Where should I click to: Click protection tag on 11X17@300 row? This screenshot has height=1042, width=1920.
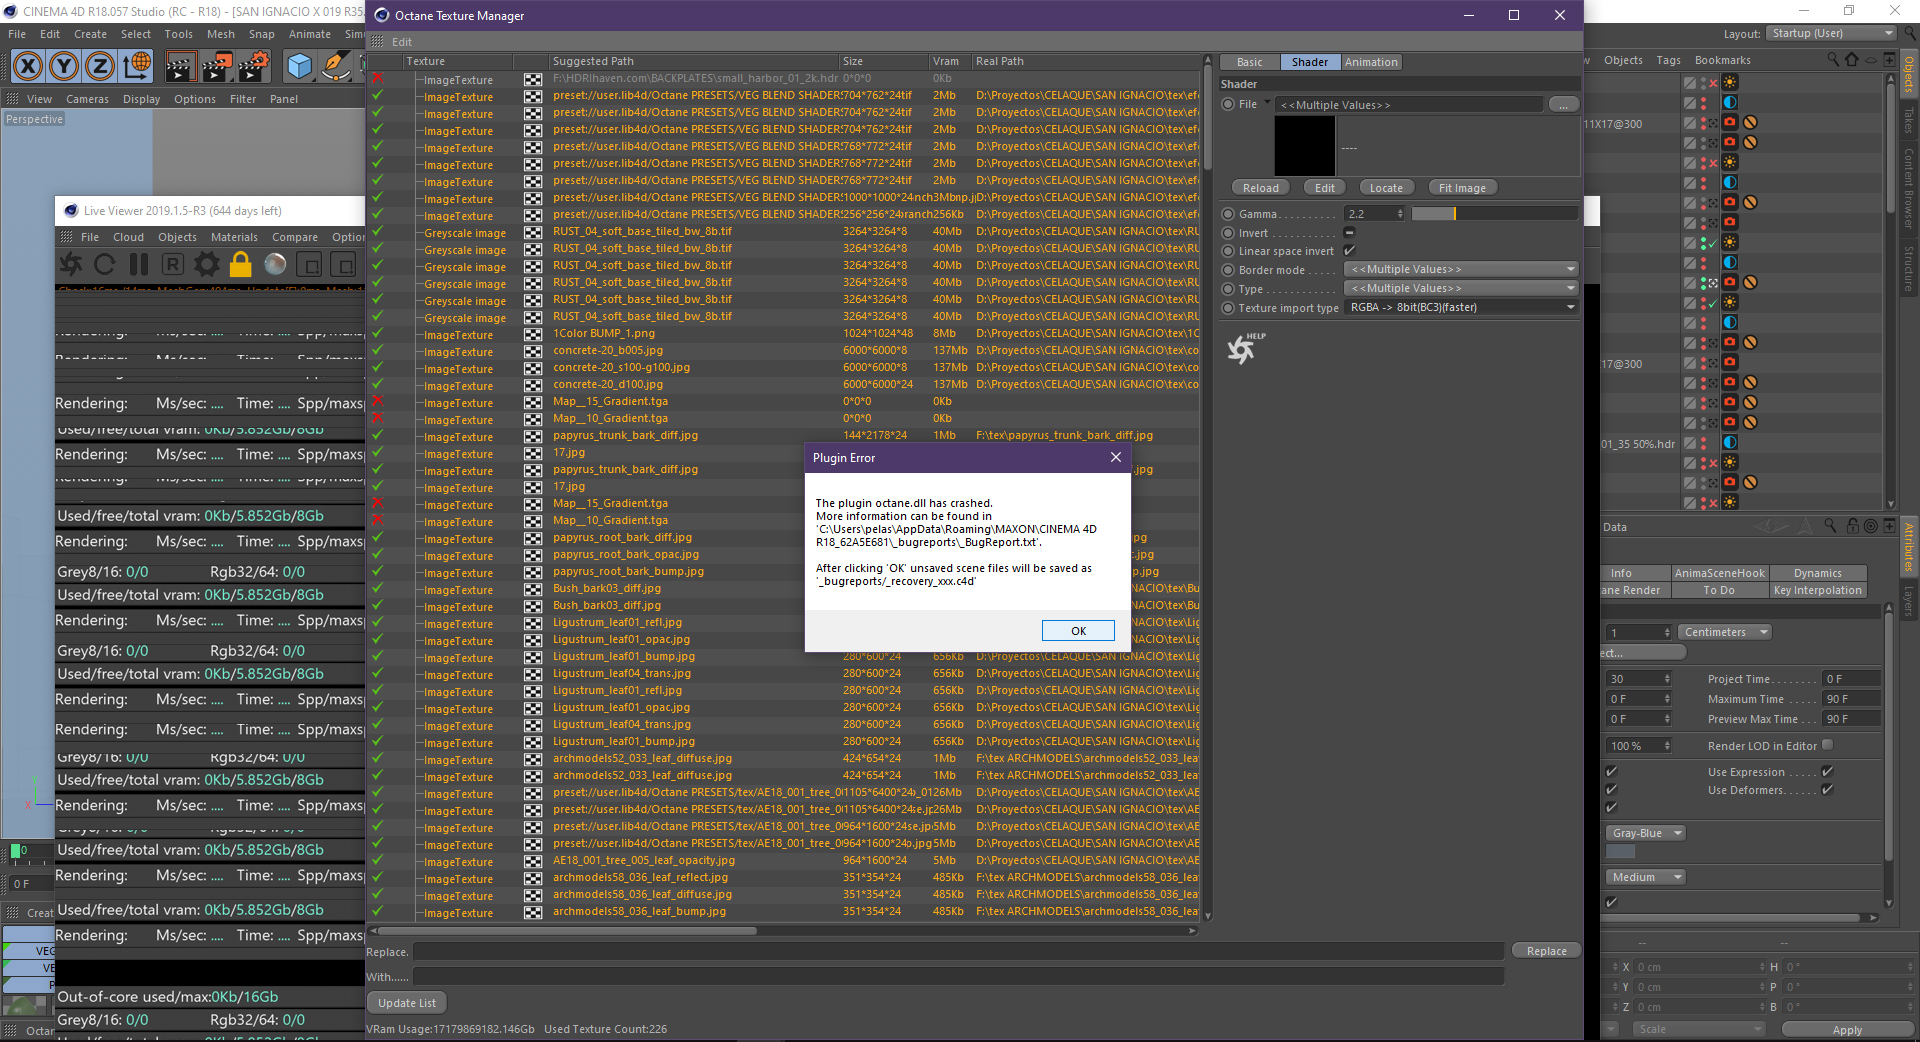(x=1750, y=123)
